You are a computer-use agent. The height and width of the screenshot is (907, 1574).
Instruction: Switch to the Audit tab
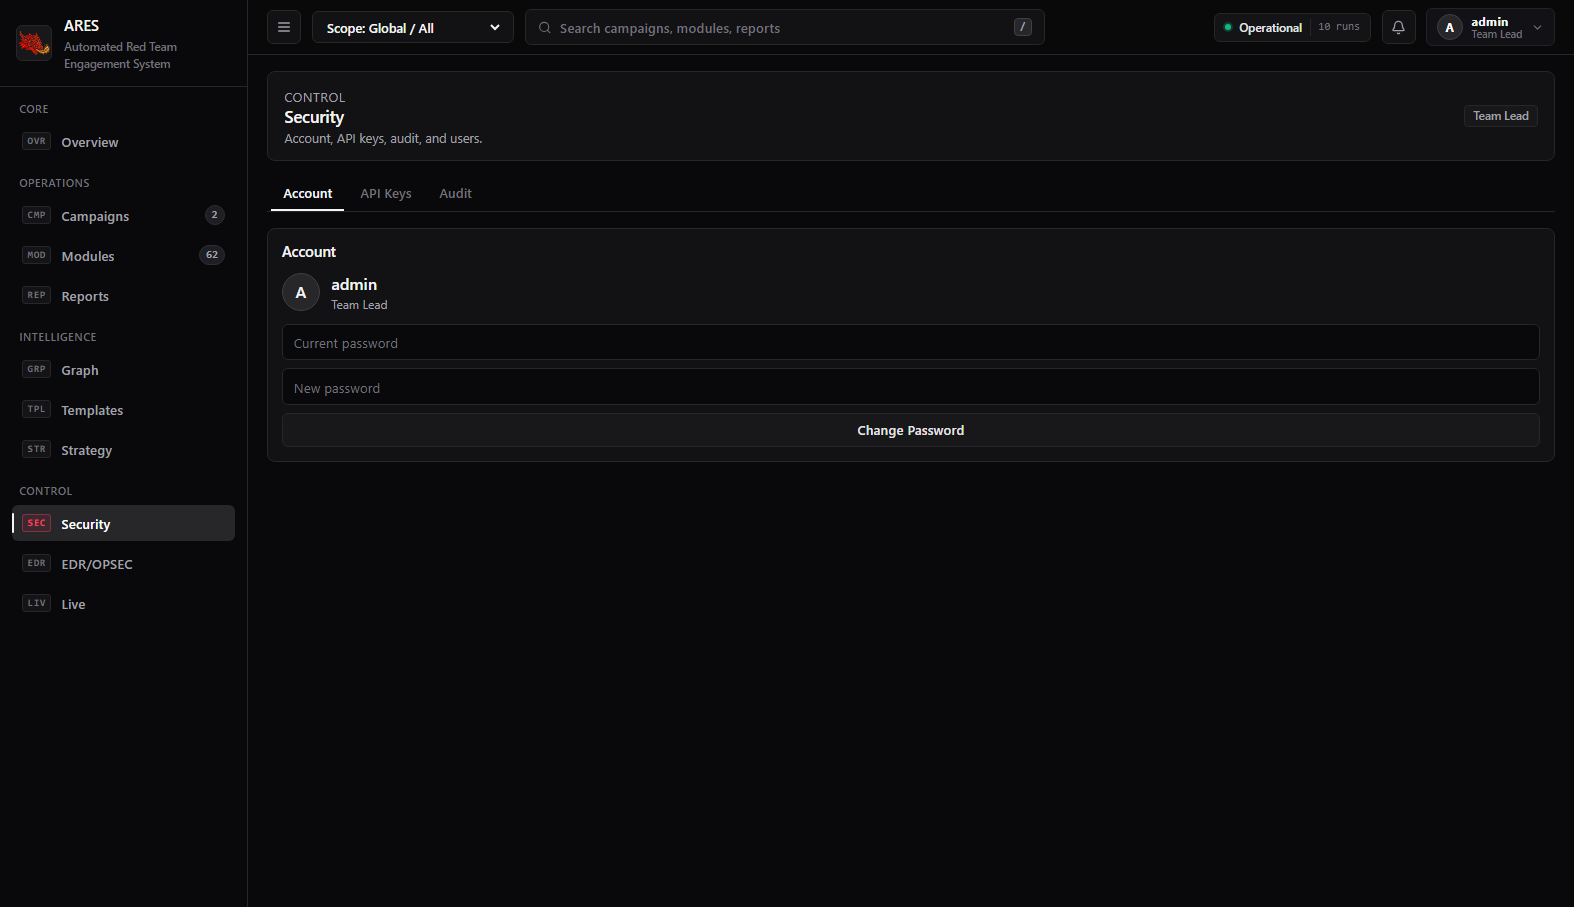[455, 194]
